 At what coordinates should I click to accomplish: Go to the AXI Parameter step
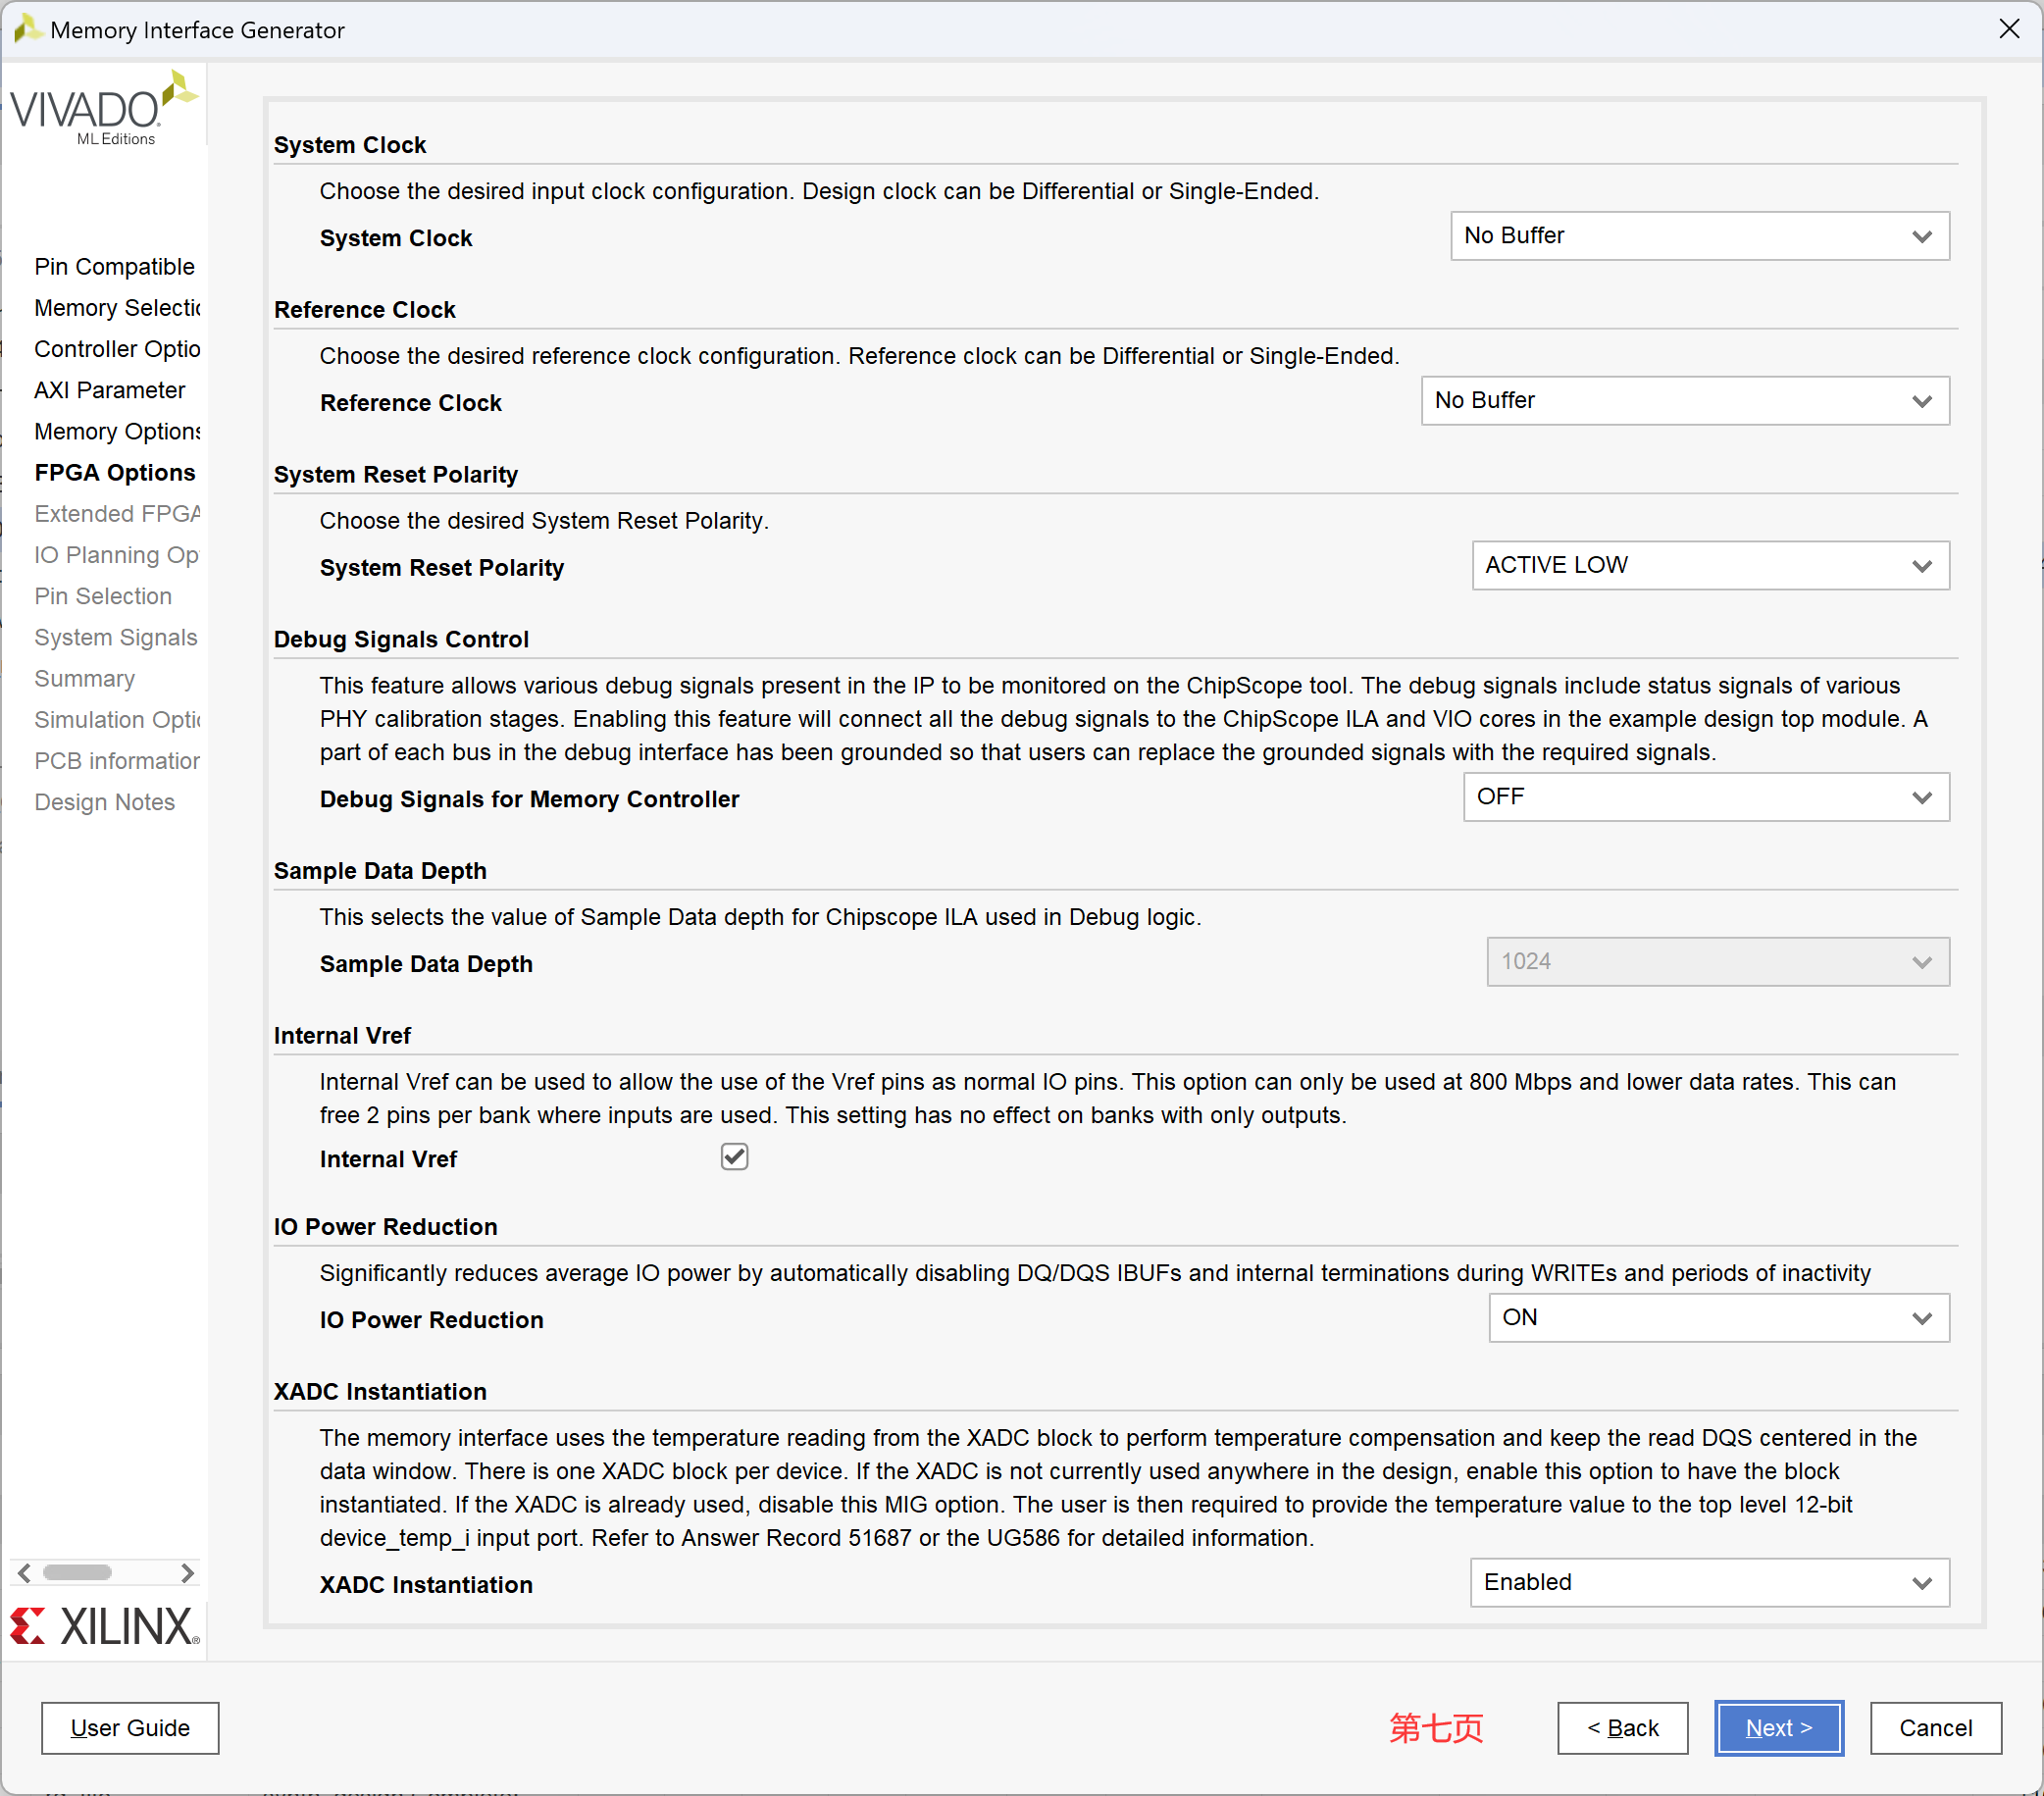coord(109,390)
